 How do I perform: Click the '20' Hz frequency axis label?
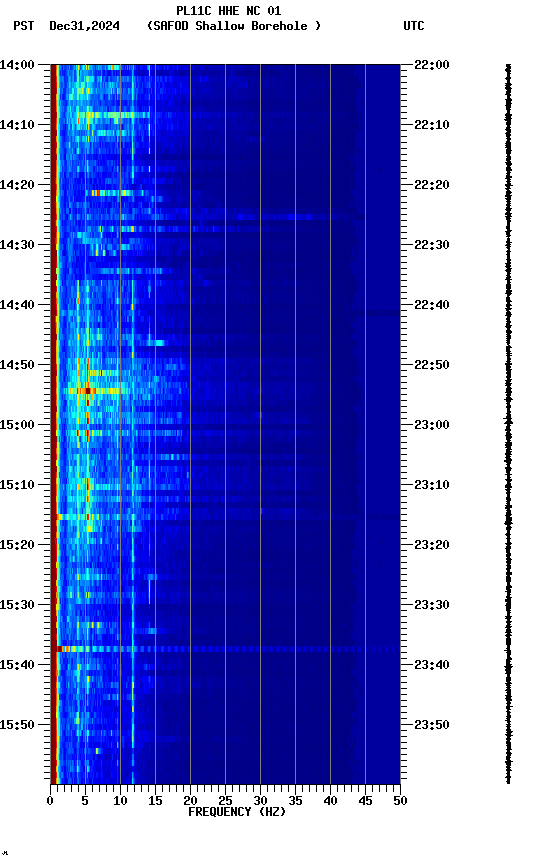coord(190,801)
